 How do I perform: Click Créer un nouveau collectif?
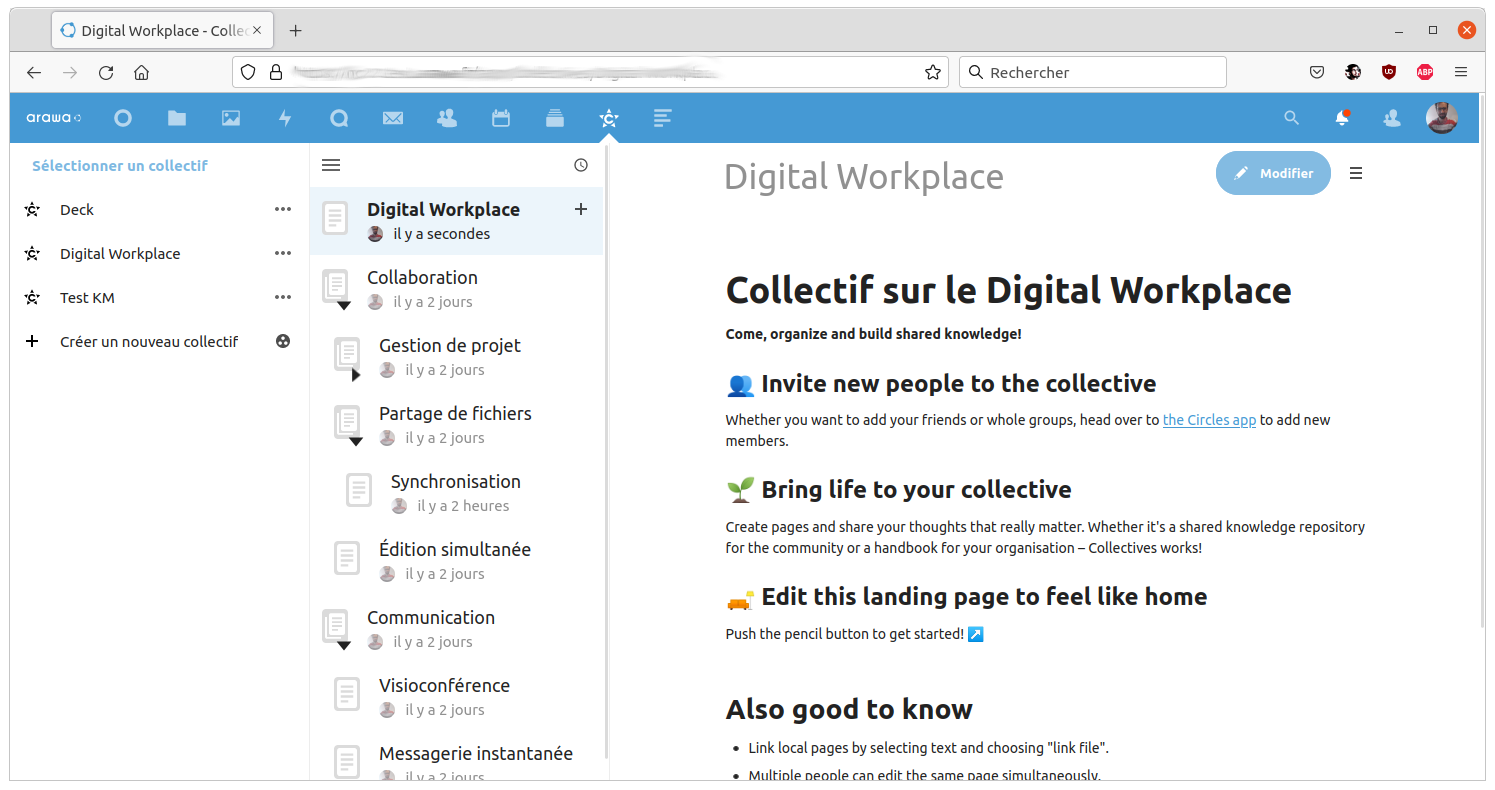[149, 342]
